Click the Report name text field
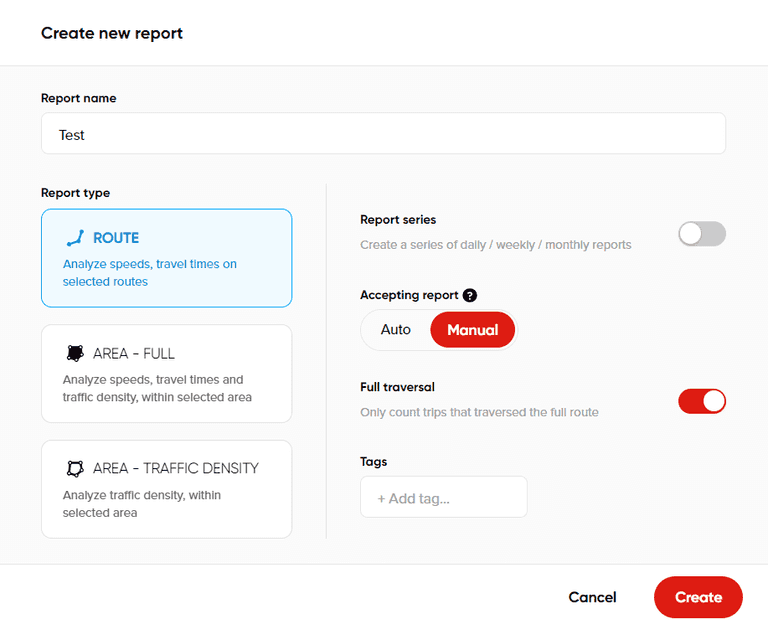The width and height of the screenshot is (768, 630). 383,134
